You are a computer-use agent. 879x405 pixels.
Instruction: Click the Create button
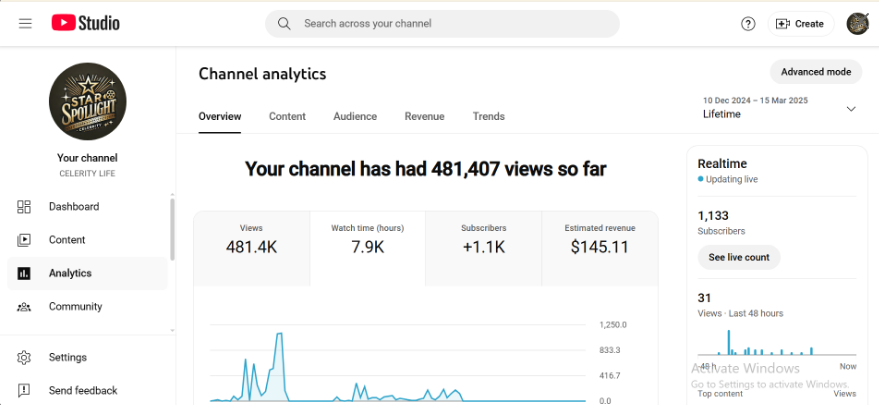click(x=801, y=24)
